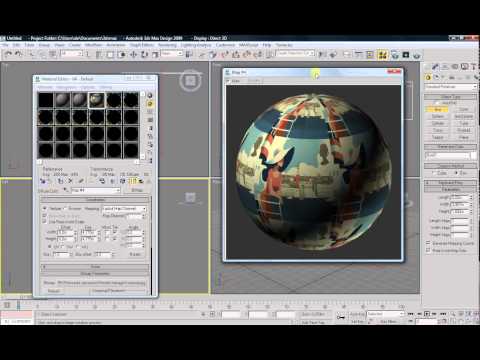Viewport: 480px width, 360px height.
Task: Open Material Editor's Material menu
Action: (45, 87)
